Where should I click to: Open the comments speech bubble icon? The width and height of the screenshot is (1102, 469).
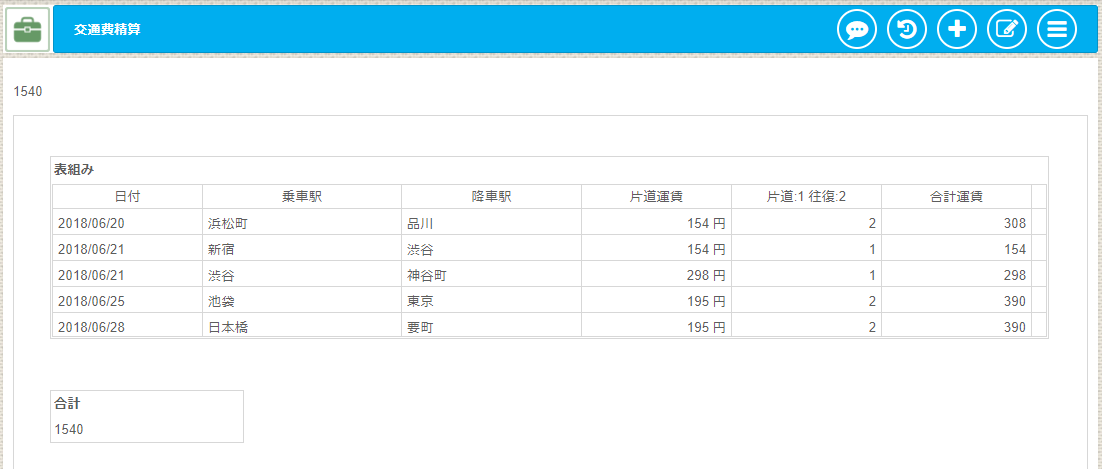[857, 30]
